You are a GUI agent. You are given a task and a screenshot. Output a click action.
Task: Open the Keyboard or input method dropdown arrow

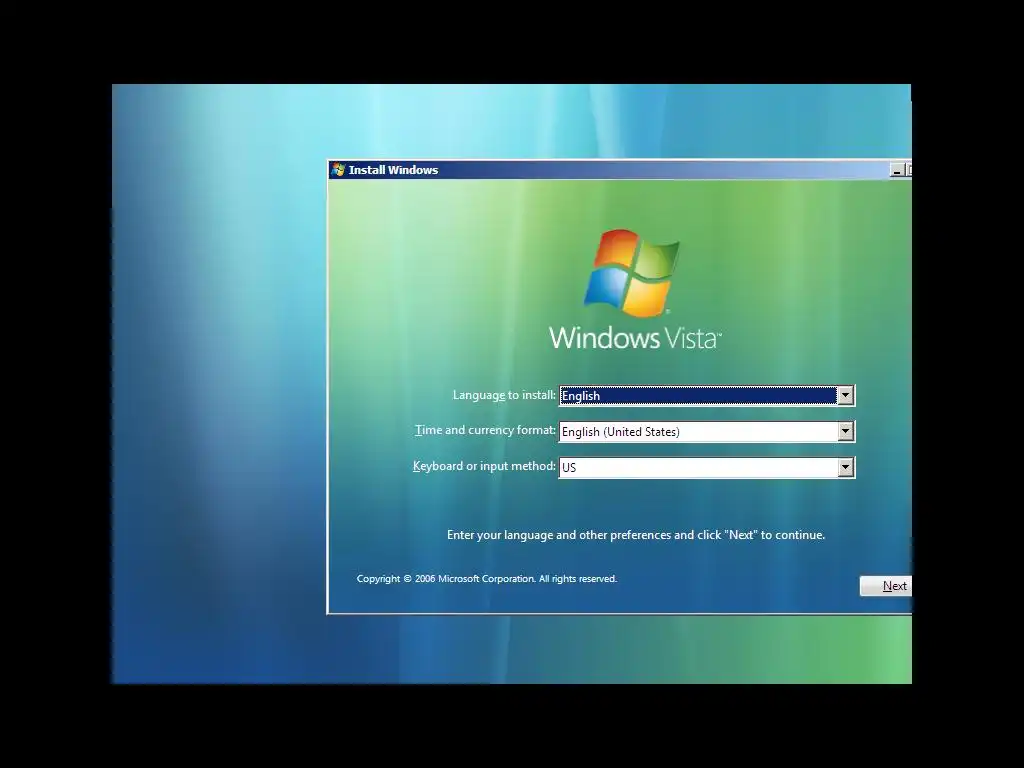click(x=845, y=467)
